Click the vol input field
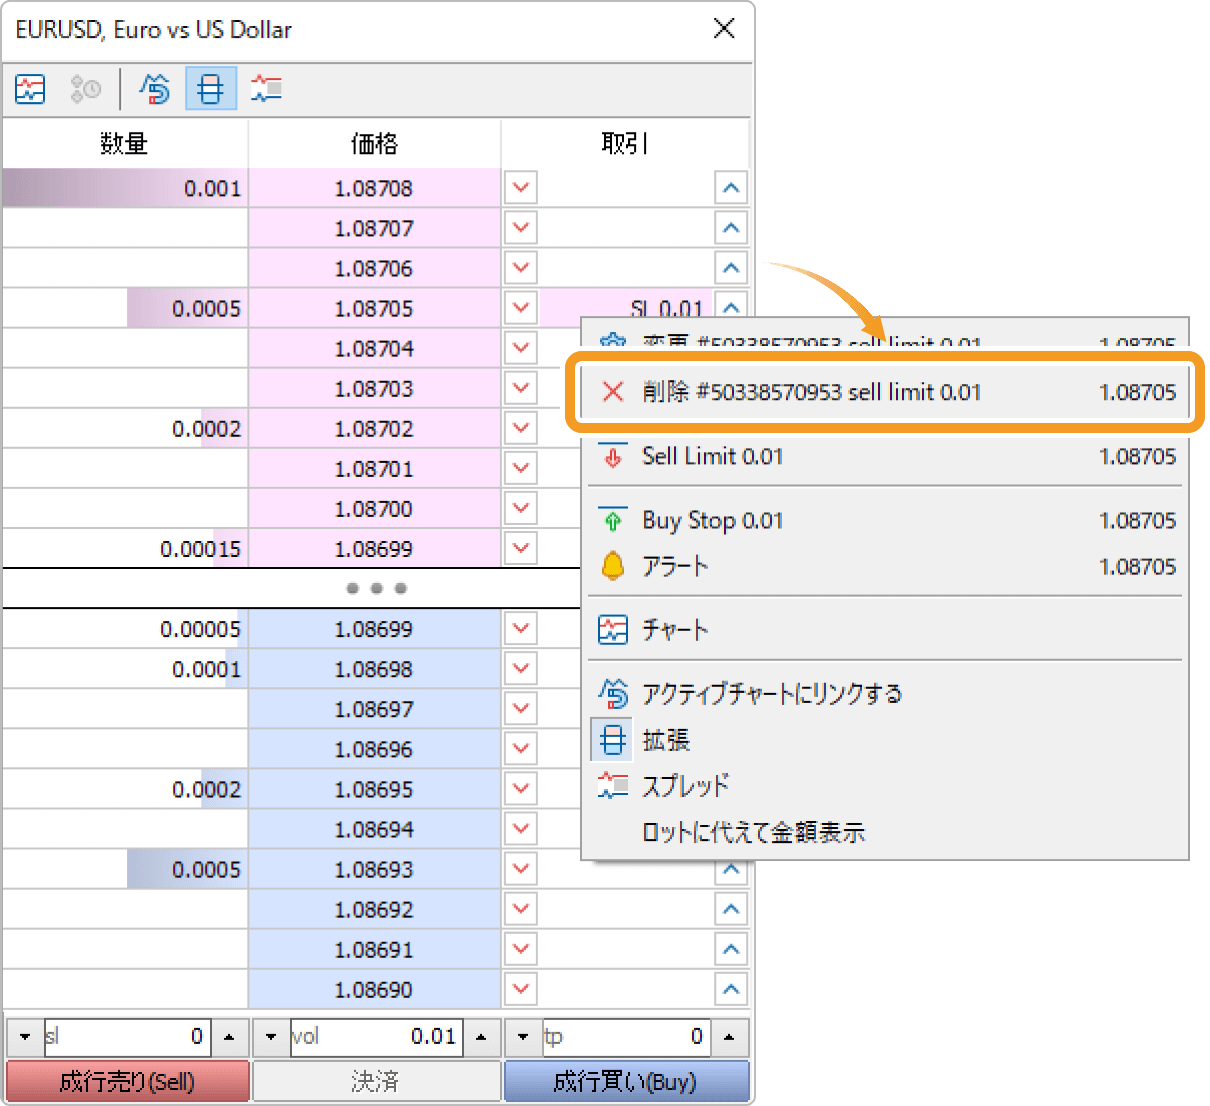Image resolution: width=1210 pixels, height=1106 pixels. [376, 1037]
